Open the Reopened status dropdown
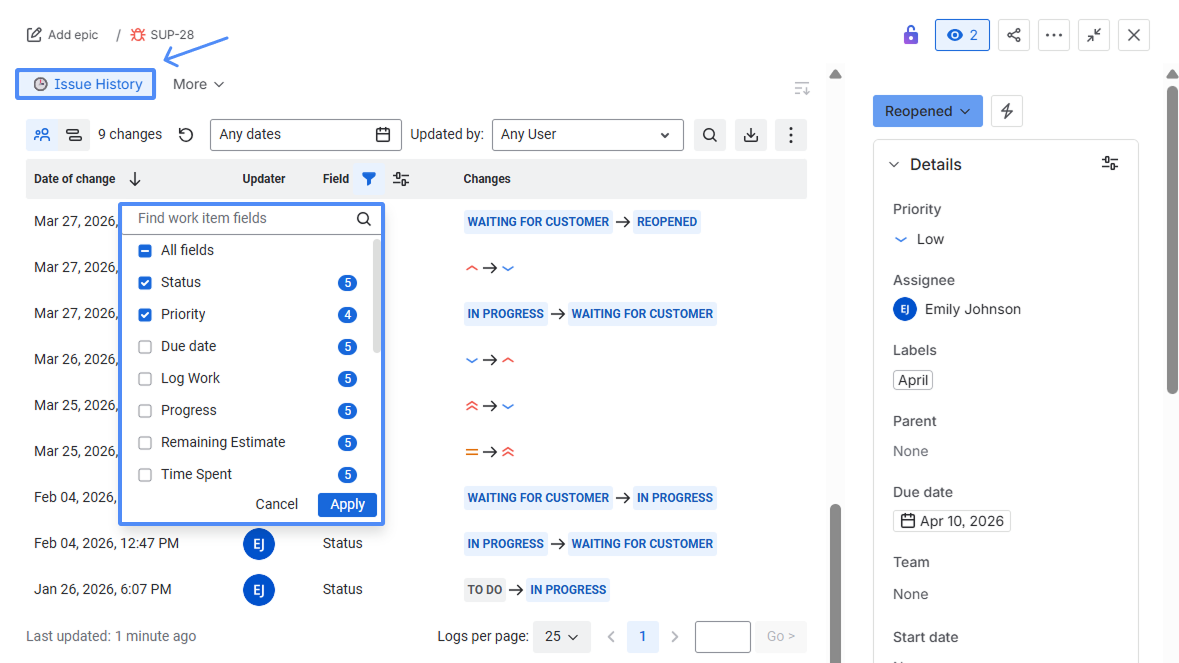 927,111
